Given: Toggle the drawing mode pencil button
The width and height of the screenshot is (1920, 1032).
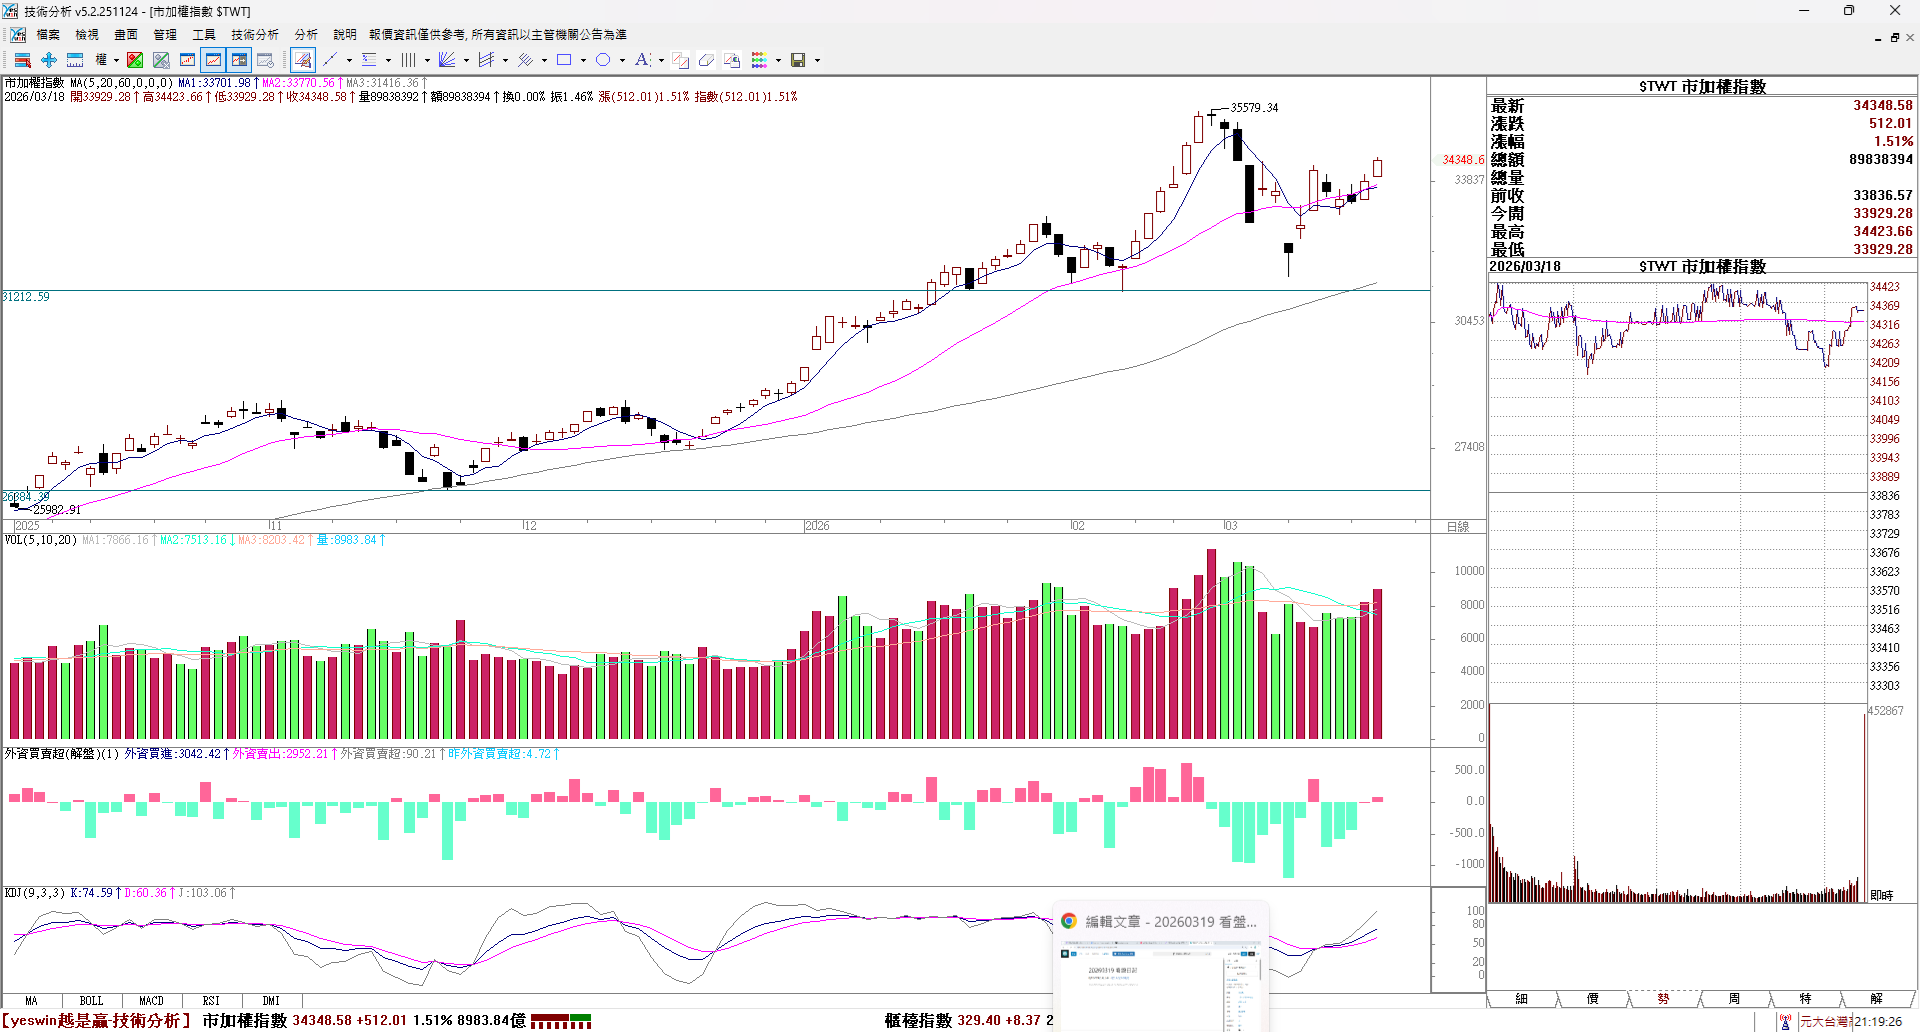Looking at the screenshot, I should [303, 60].
